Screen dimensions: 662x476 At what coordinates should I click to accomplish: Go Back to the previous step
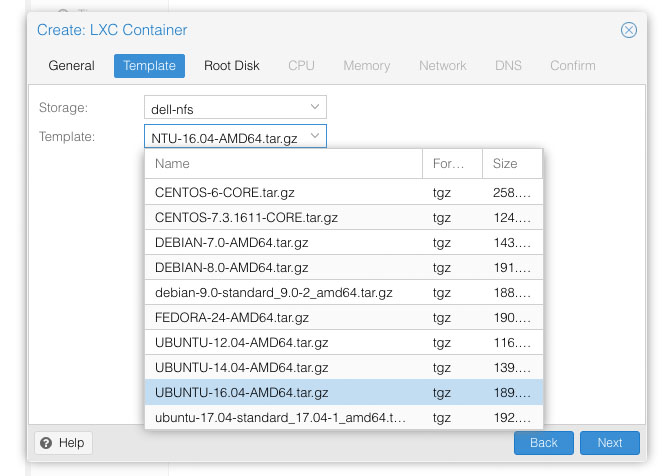[543, 443]
